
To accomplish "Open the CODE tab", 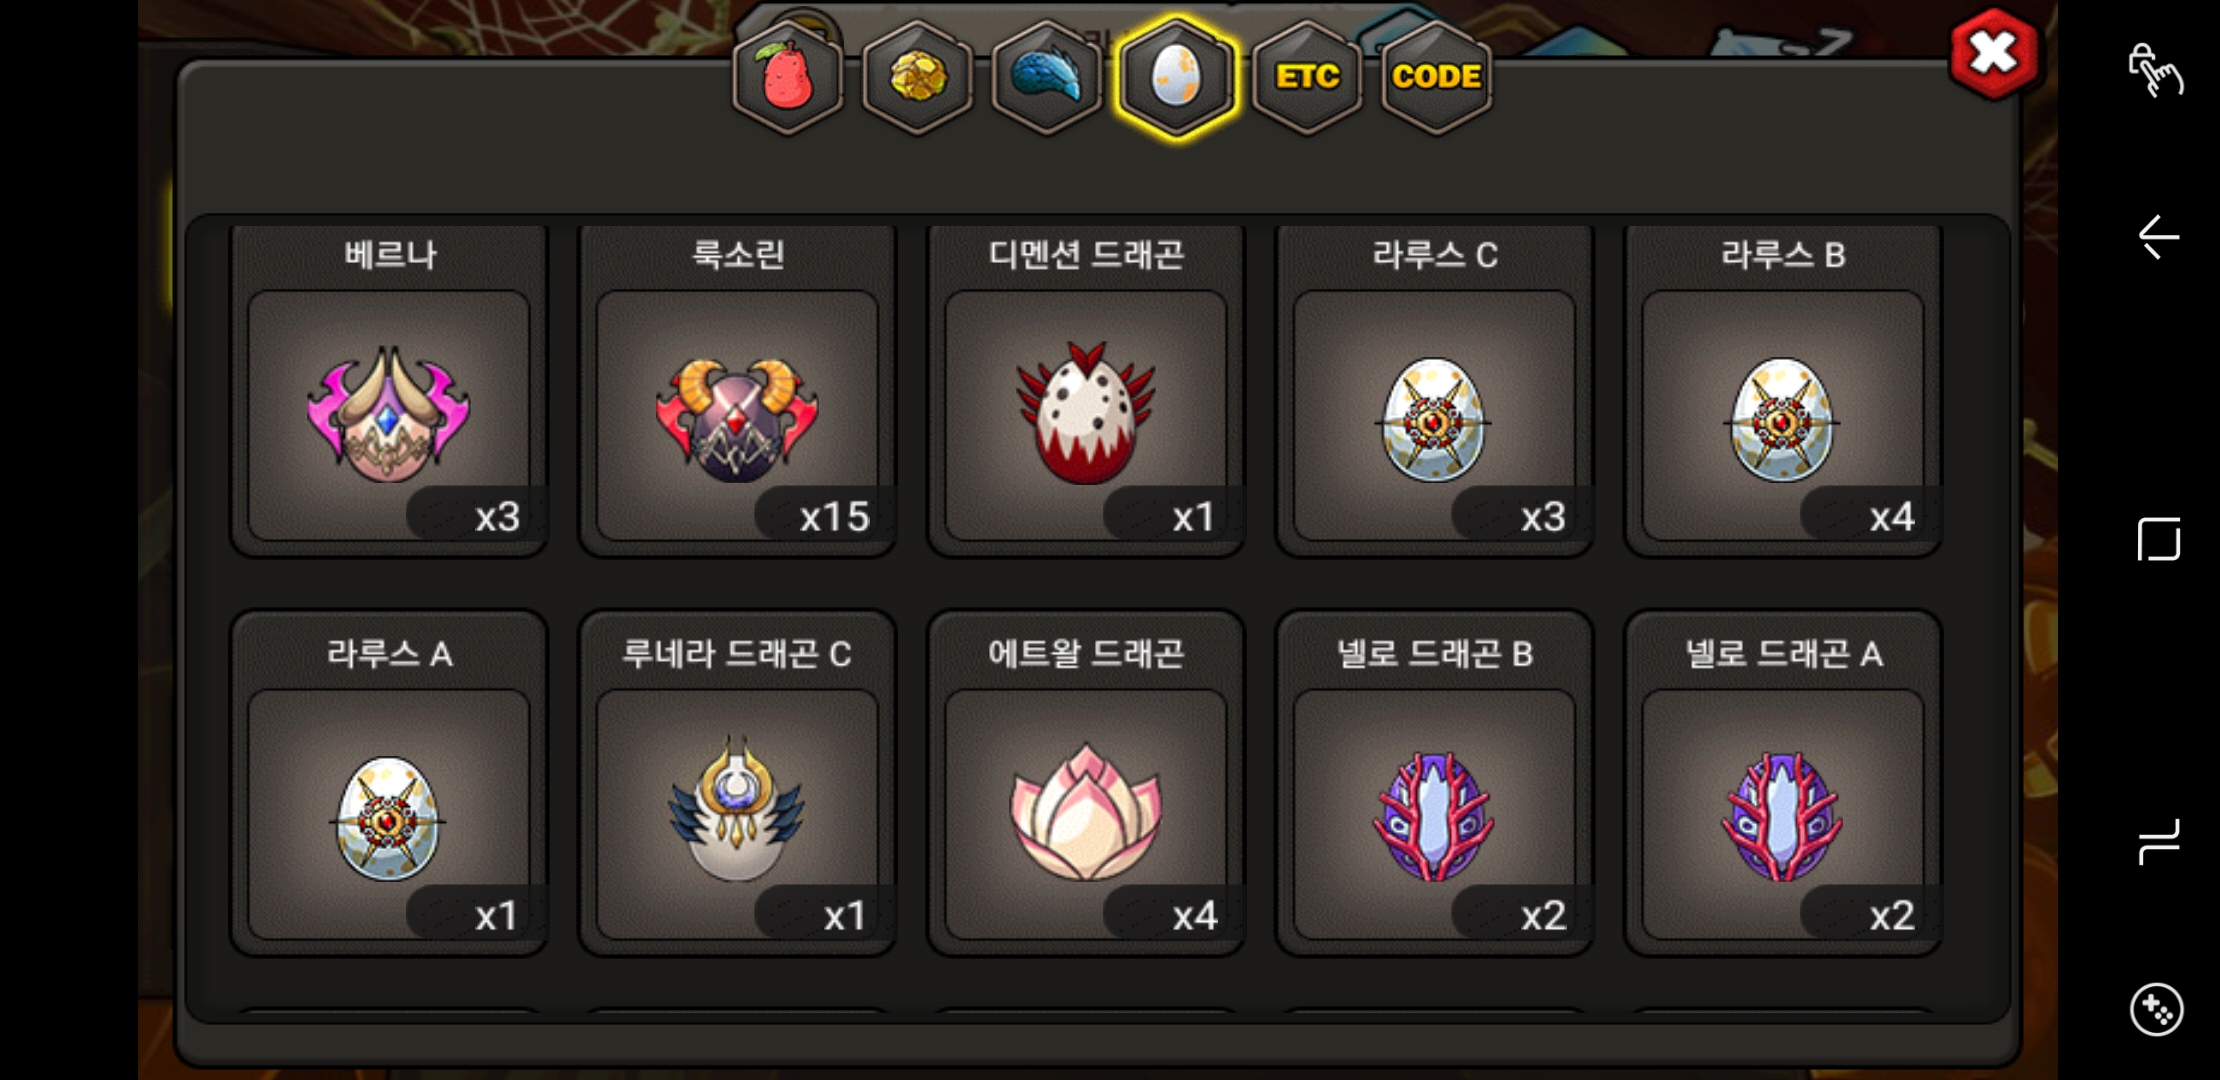I will click(1436, 77).
